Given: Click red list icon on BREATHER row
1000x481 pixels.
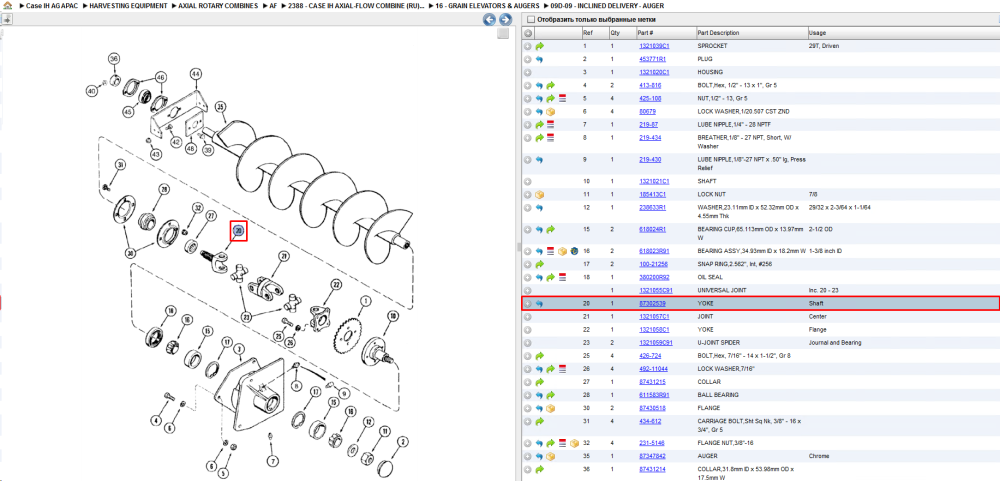Looking at the screenshot, I should 551,138.
